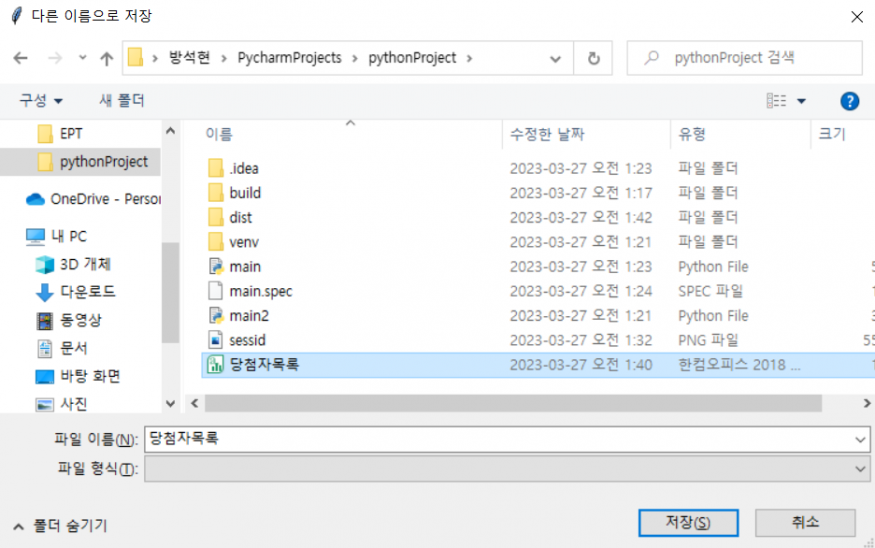875x548 pixels.
Task: Select the sessid PNG file icon
Action: click(x=216, y=340)
